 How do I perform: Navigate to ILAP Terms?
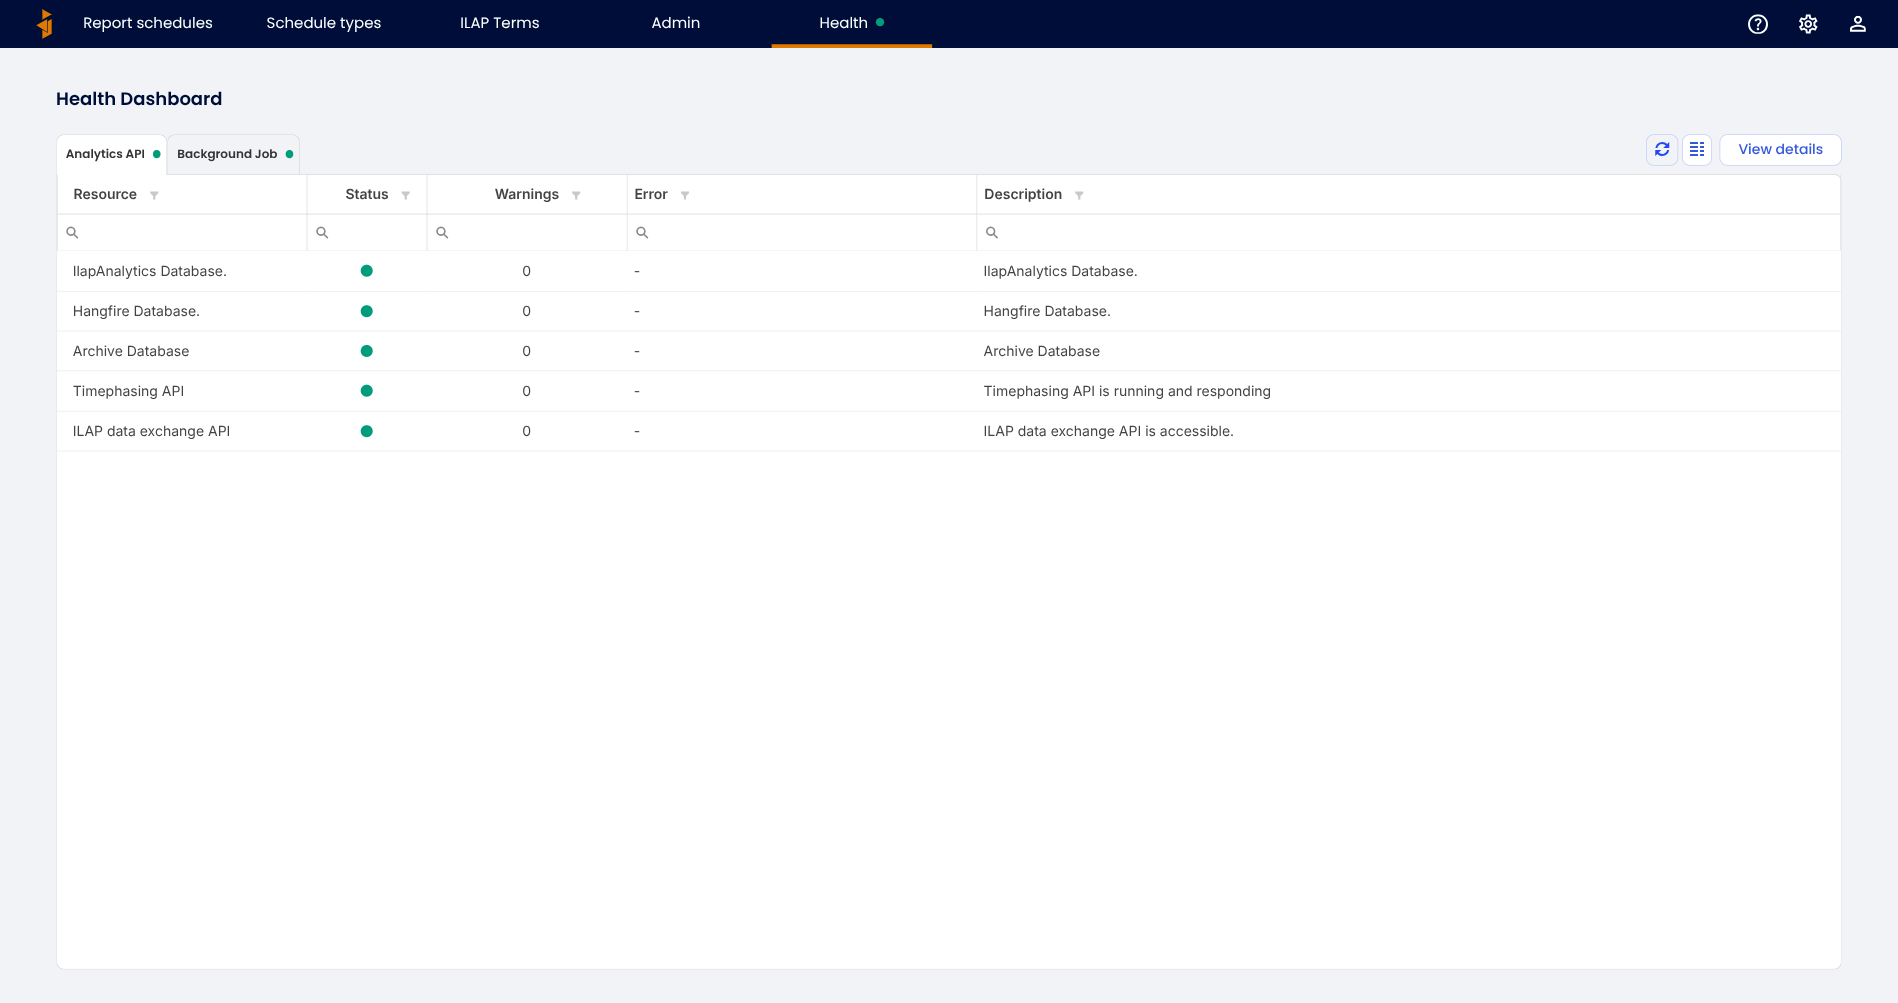[500, 23]
